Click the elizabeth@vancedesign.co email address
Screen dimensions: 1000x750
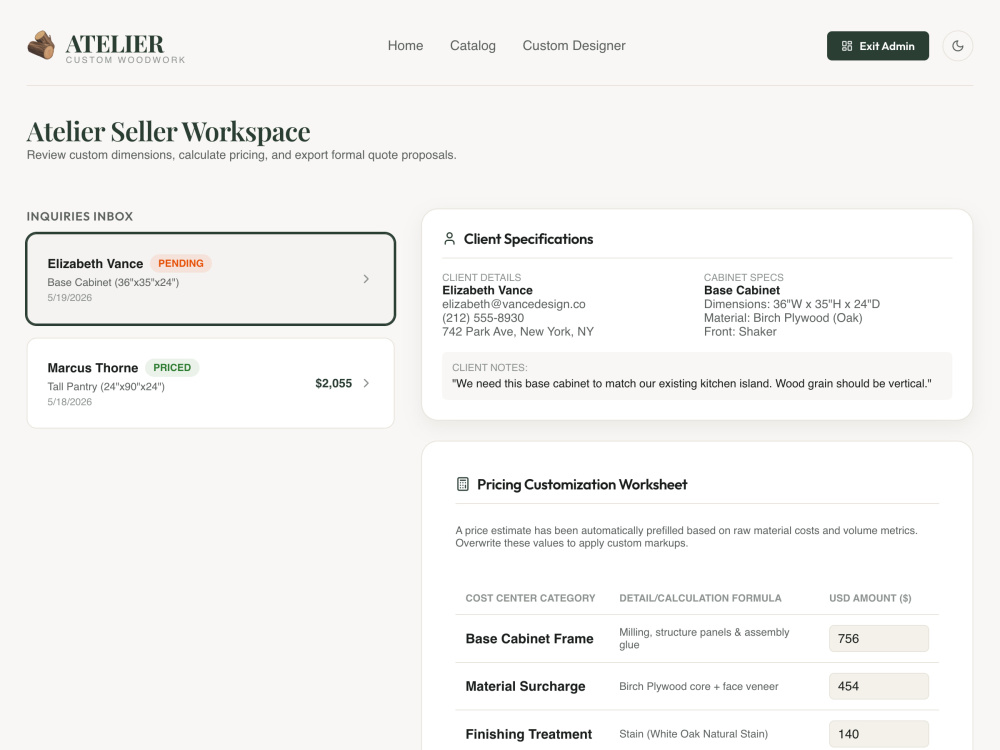pyautogui.click(x=514, y=304)
